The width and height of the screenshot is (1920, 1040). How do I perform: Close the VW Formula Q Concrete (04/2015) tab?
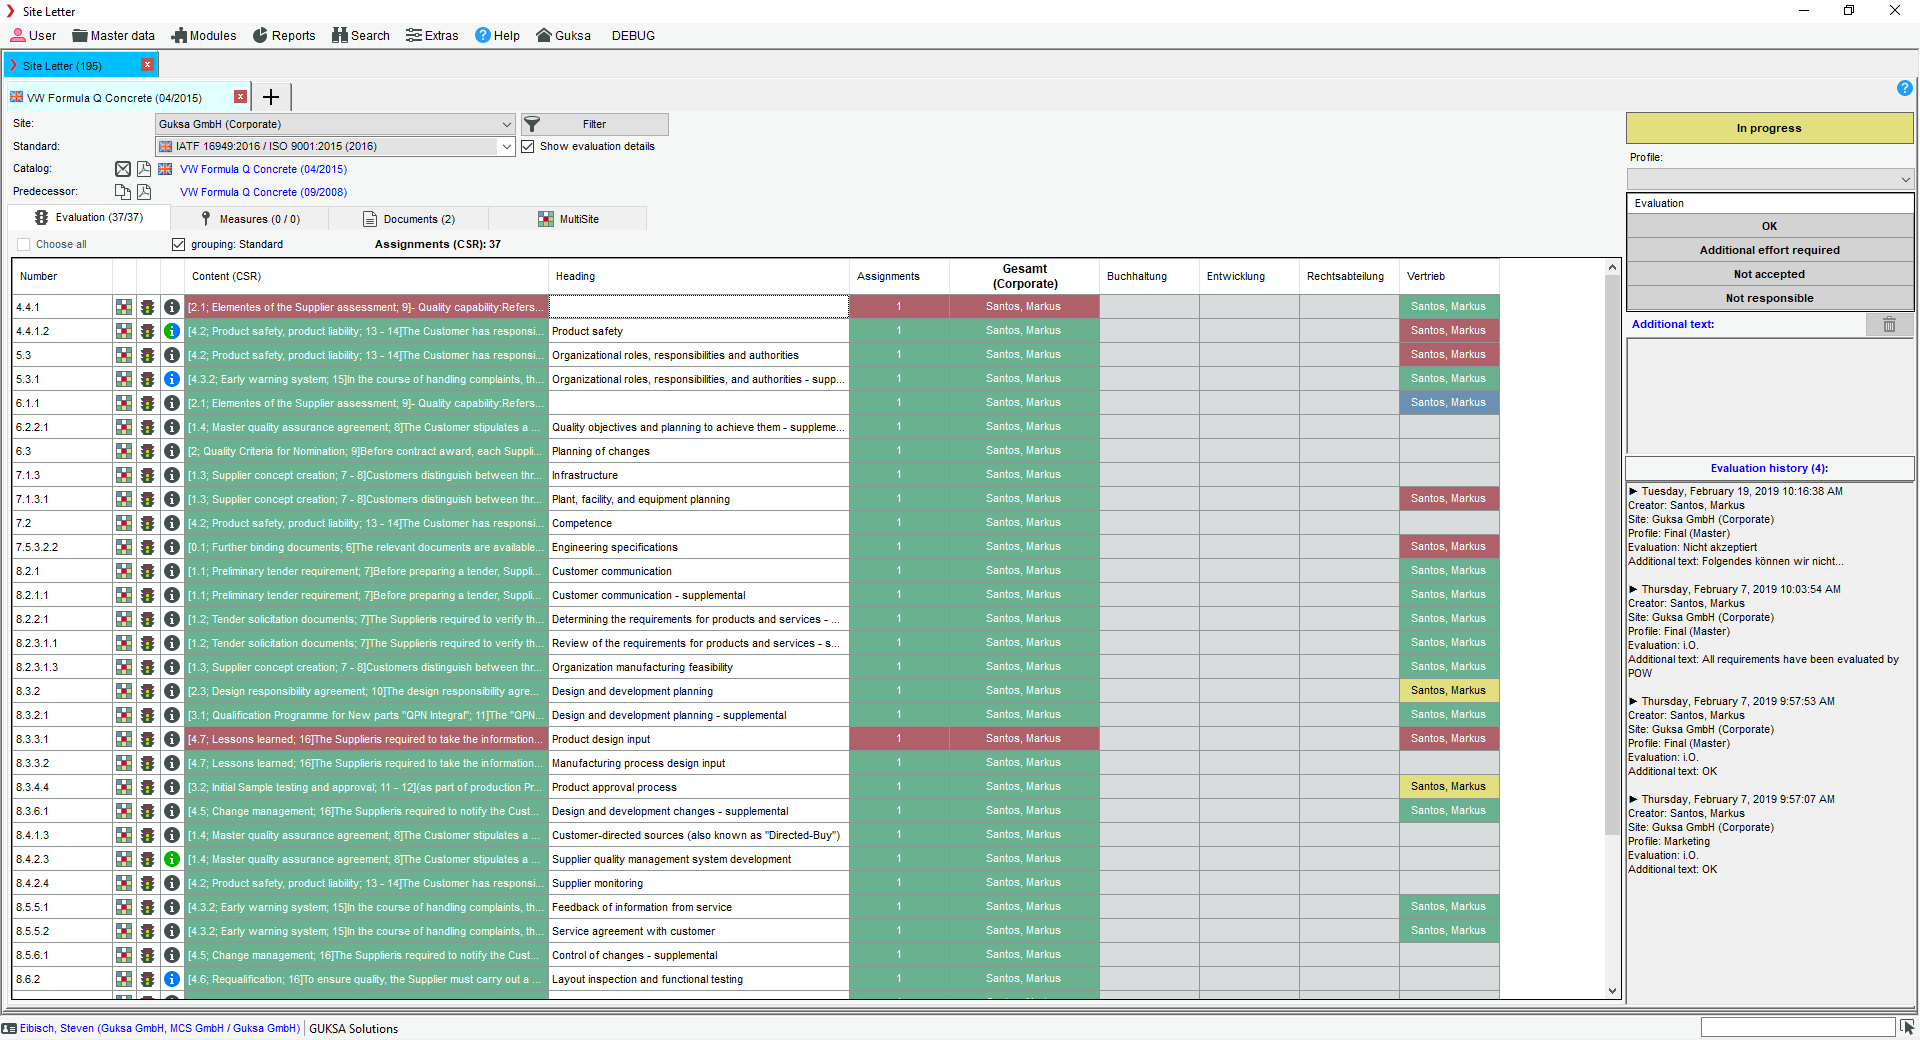(240, 97)
